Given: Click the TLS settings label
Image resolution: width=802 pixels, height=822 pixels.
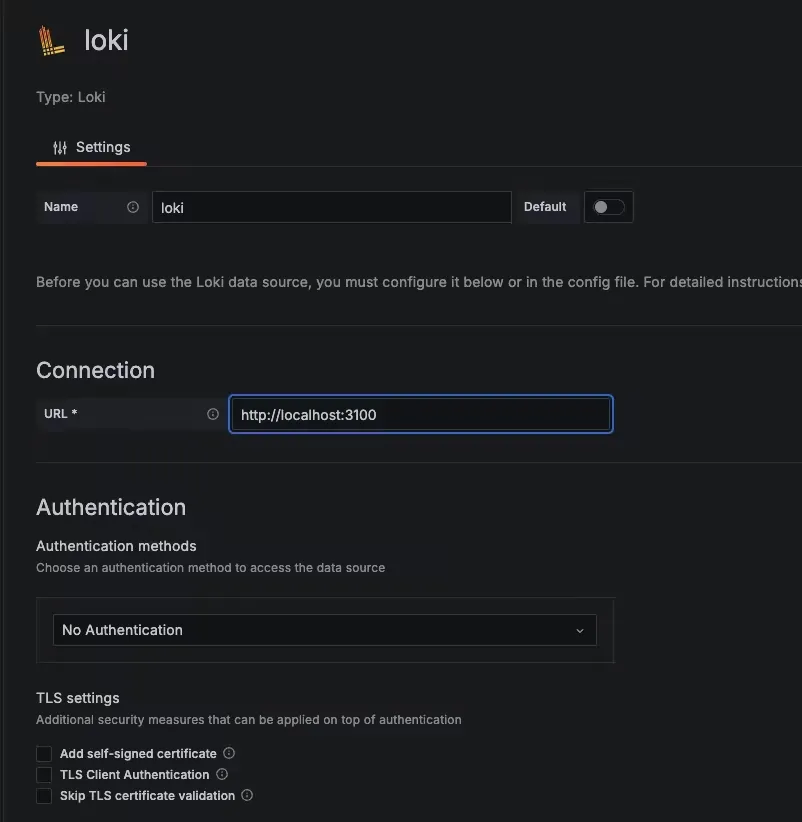Looking at the screenshot, I should coord(78,698).
